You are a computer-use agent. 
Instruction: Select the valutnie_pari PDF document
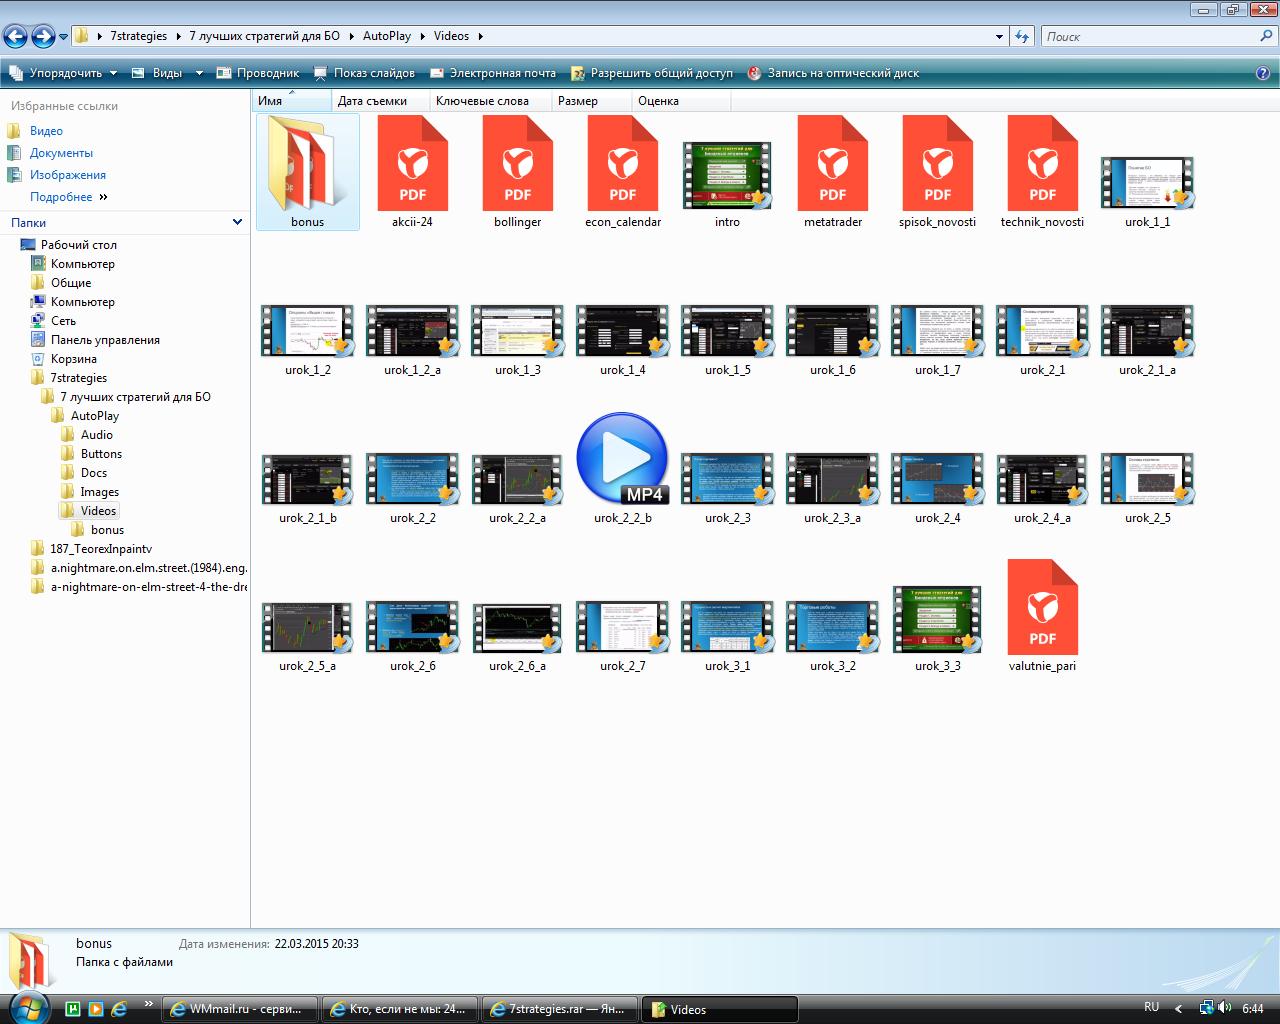tap(1042, 608)
